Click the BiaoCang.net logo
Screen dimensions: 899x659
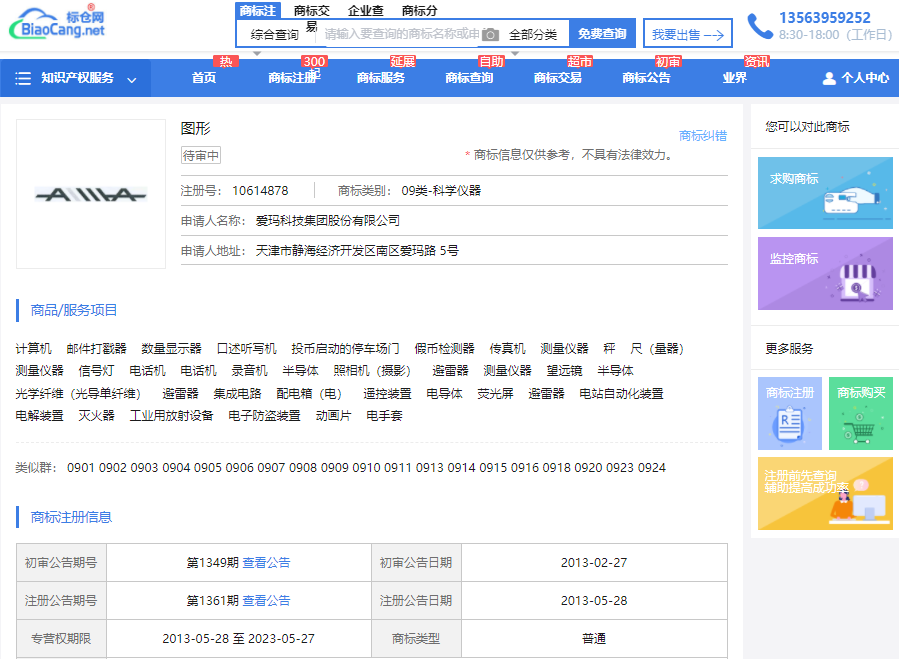pos(57,23)
